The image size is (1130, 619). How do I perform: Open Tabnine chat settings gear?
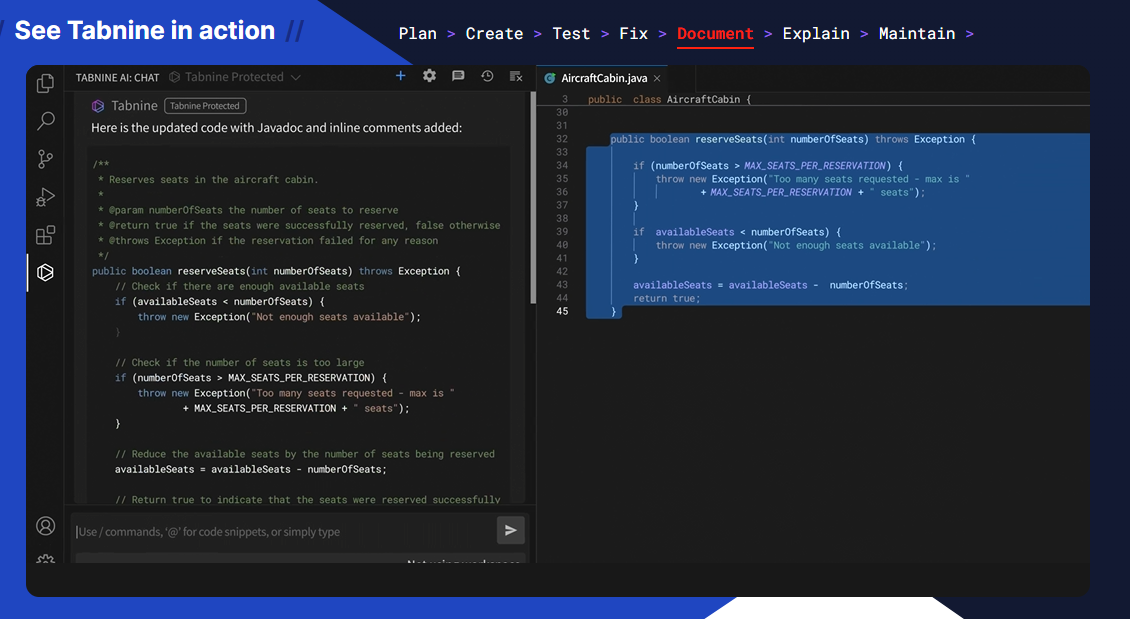click(430, 76)
